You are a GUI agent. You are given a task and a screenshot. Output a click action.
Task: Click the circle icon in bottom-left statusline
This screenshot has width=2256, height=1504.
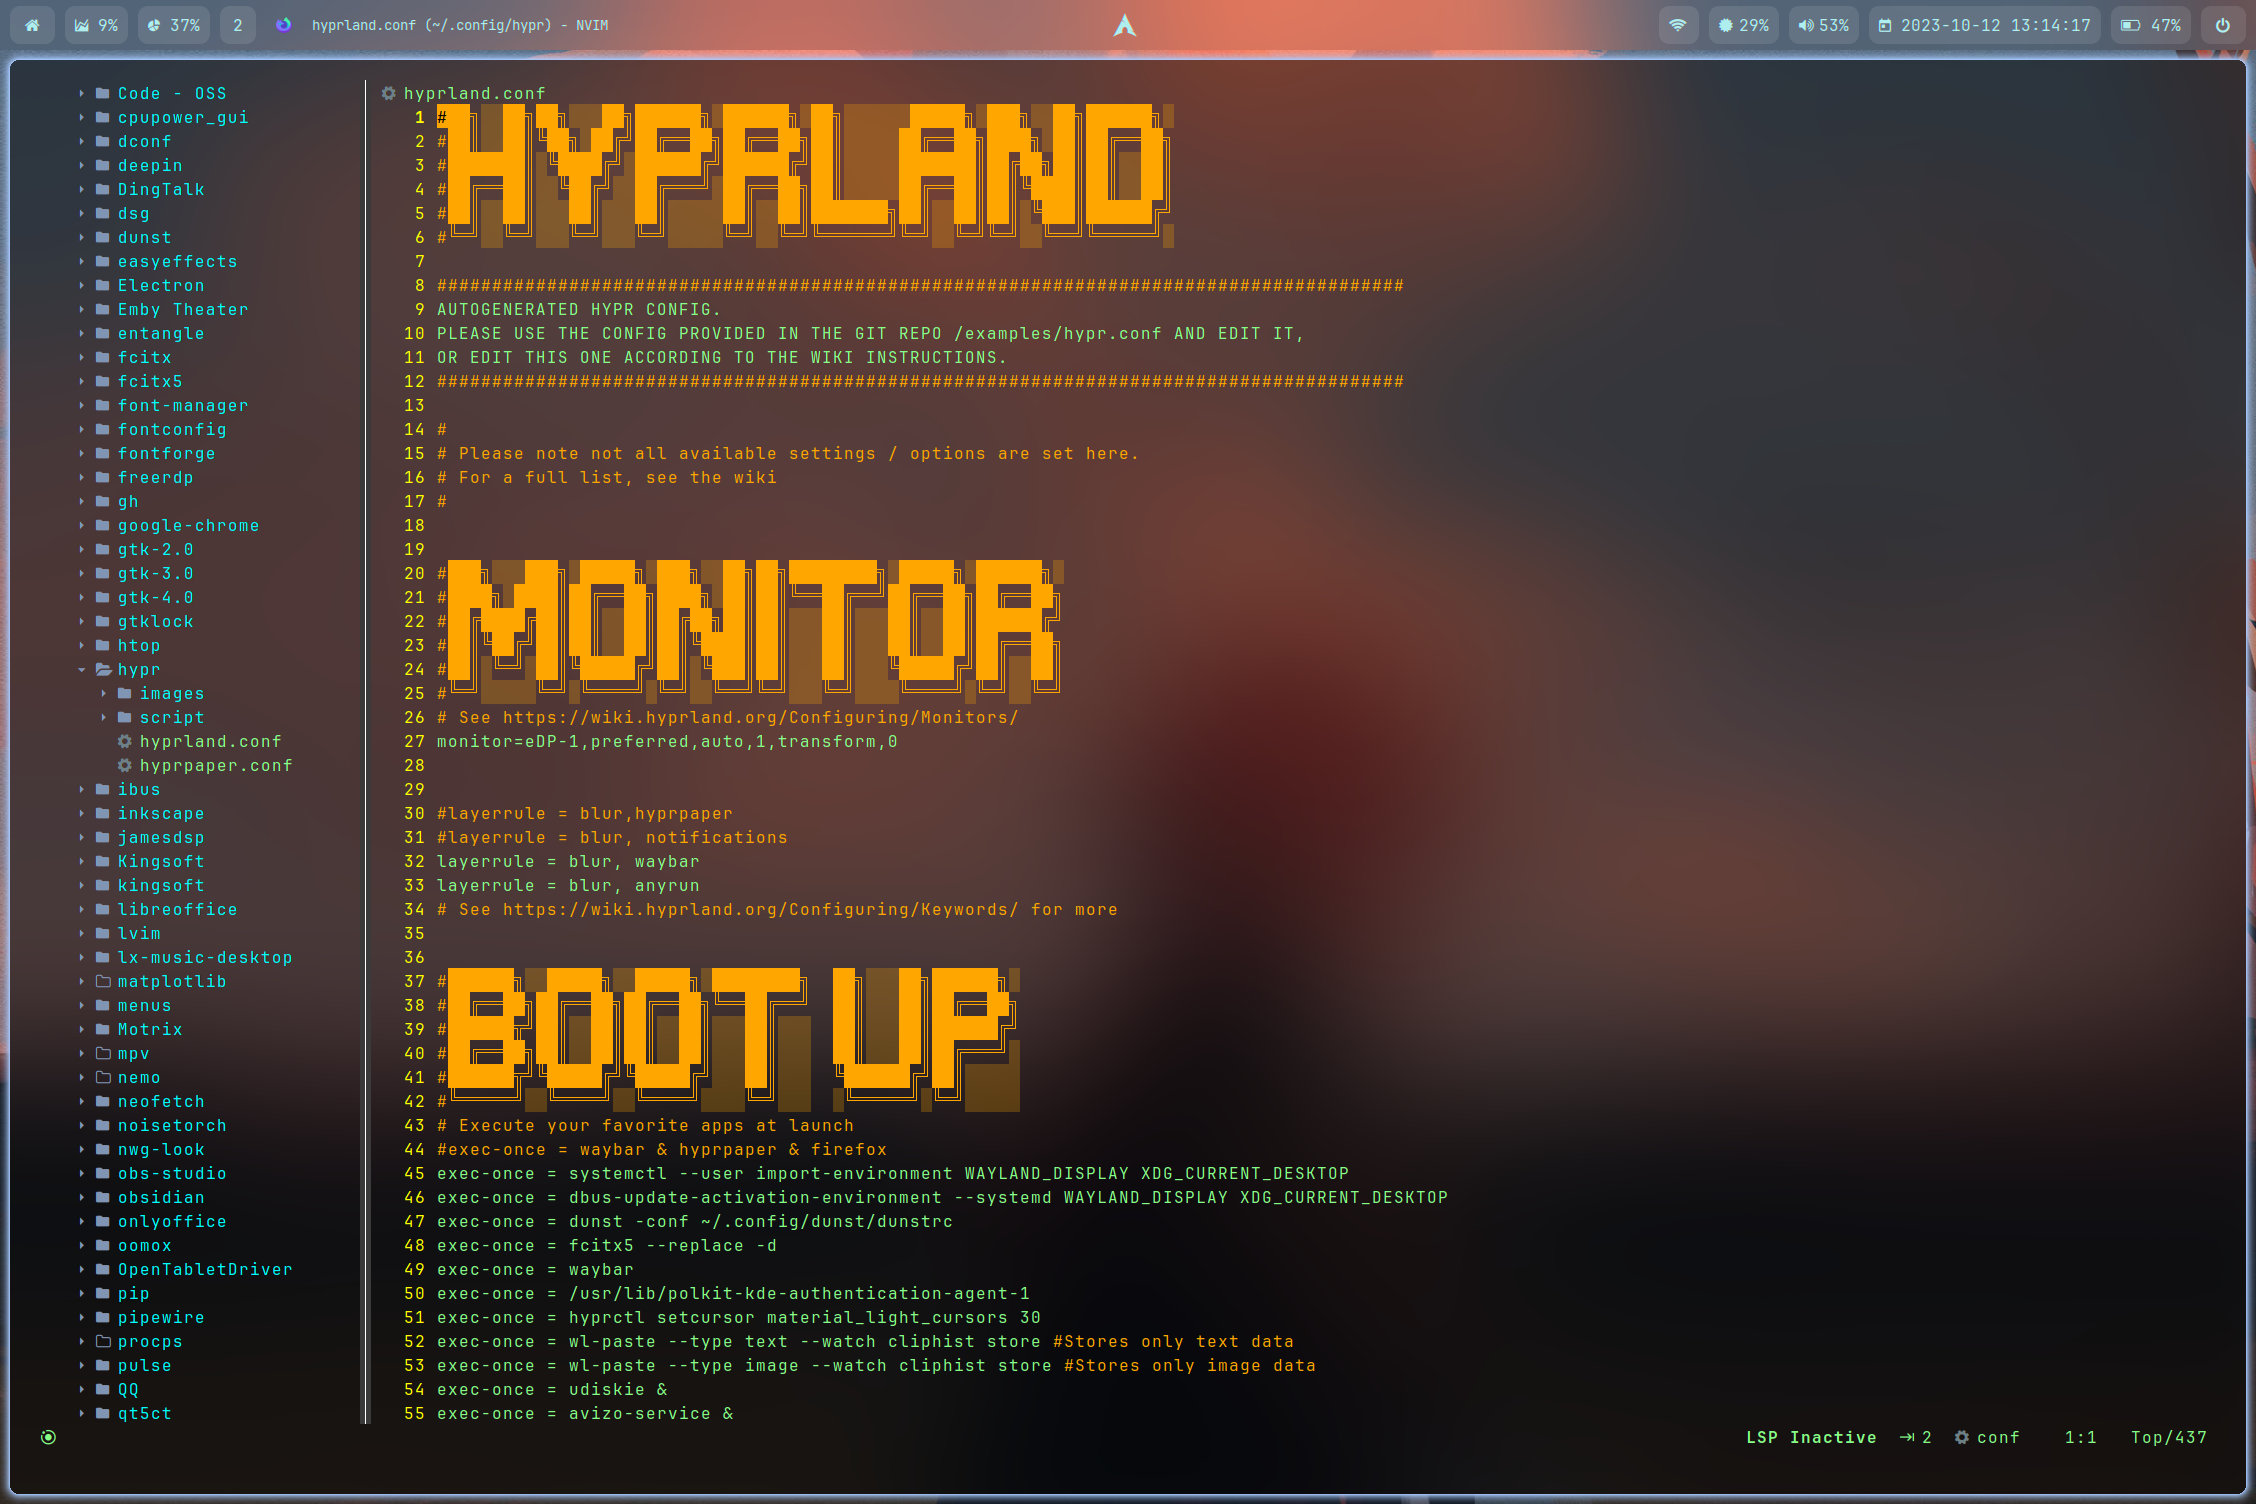click(x=48, y=1437)
